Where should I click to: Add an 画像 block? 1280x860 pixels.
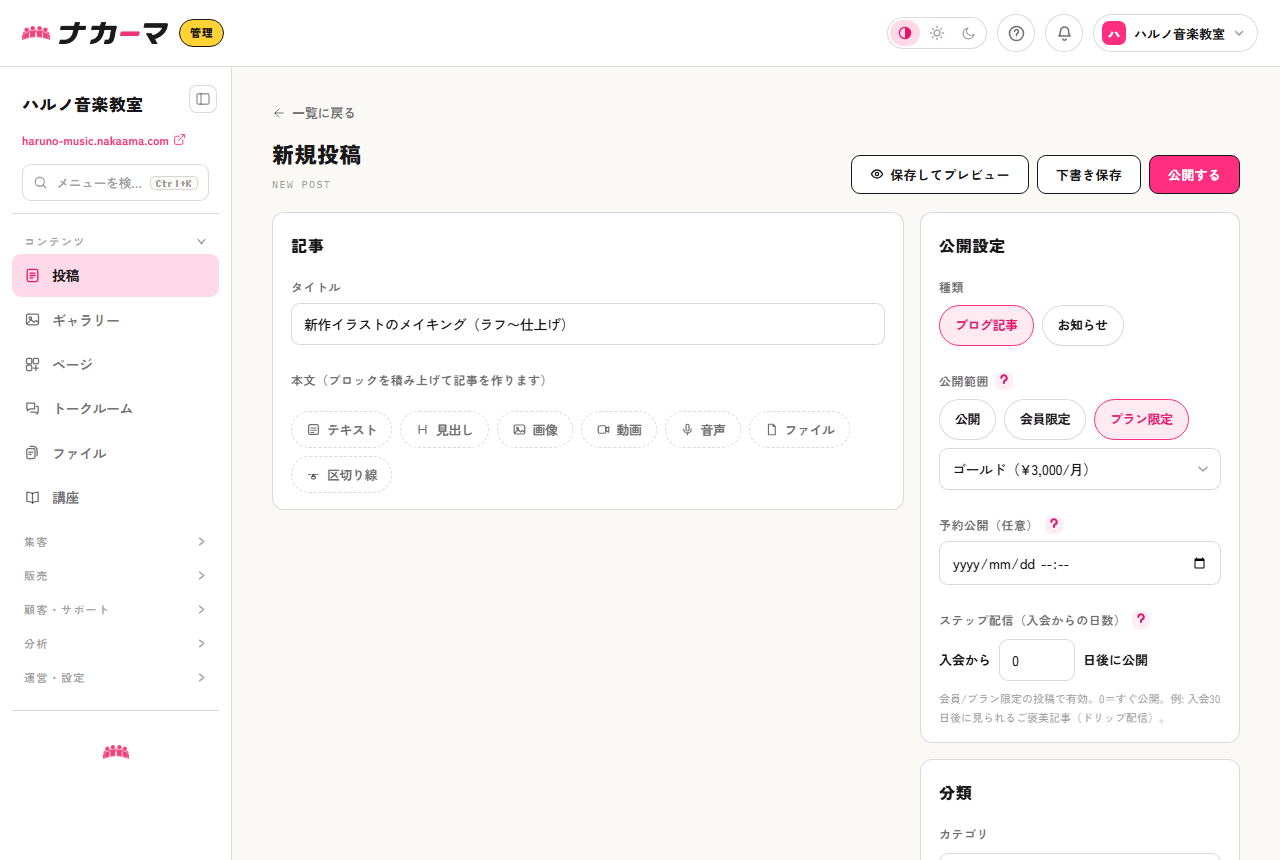click(x=535, y=429)
